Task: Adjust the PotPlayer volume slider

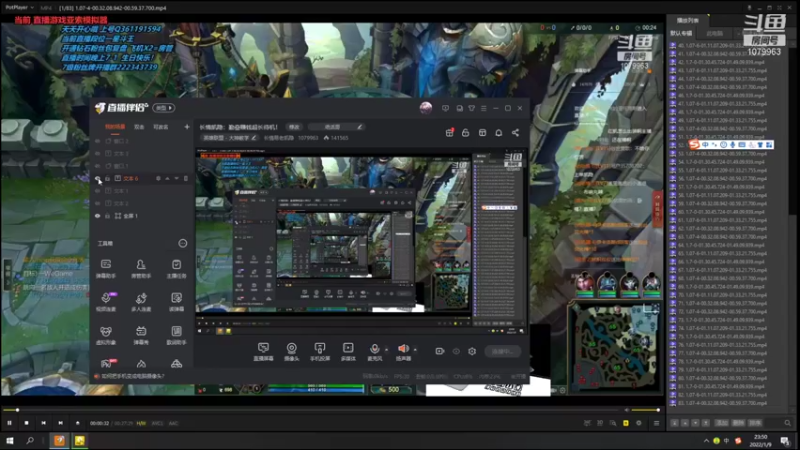Action: pos(645,410)
